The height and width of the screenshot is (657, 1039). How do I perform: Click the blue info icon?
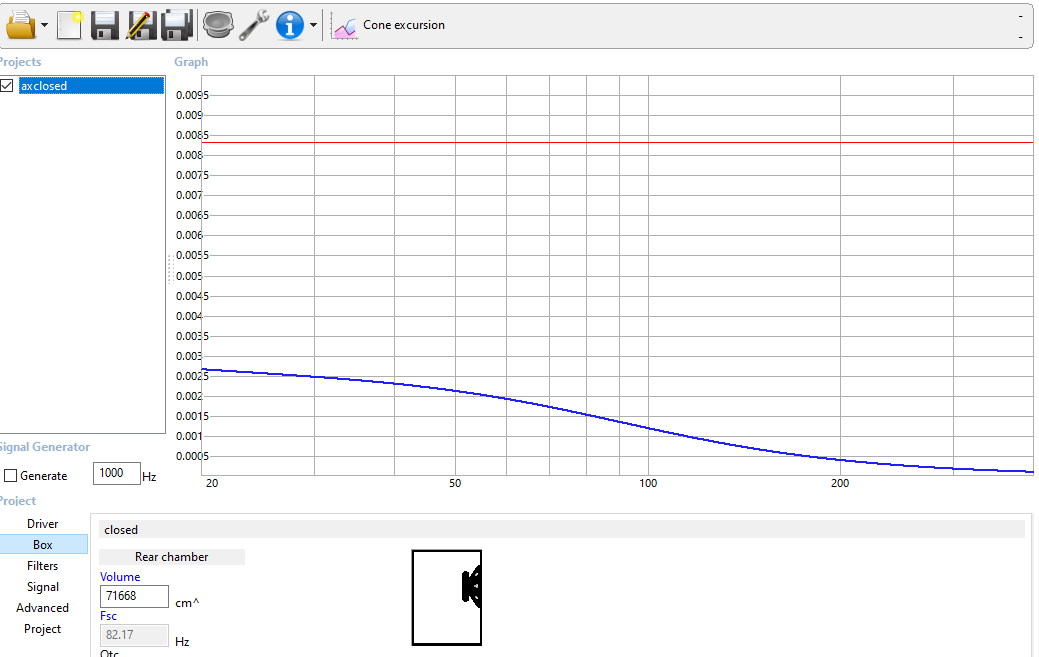click(x=290, y=25)
